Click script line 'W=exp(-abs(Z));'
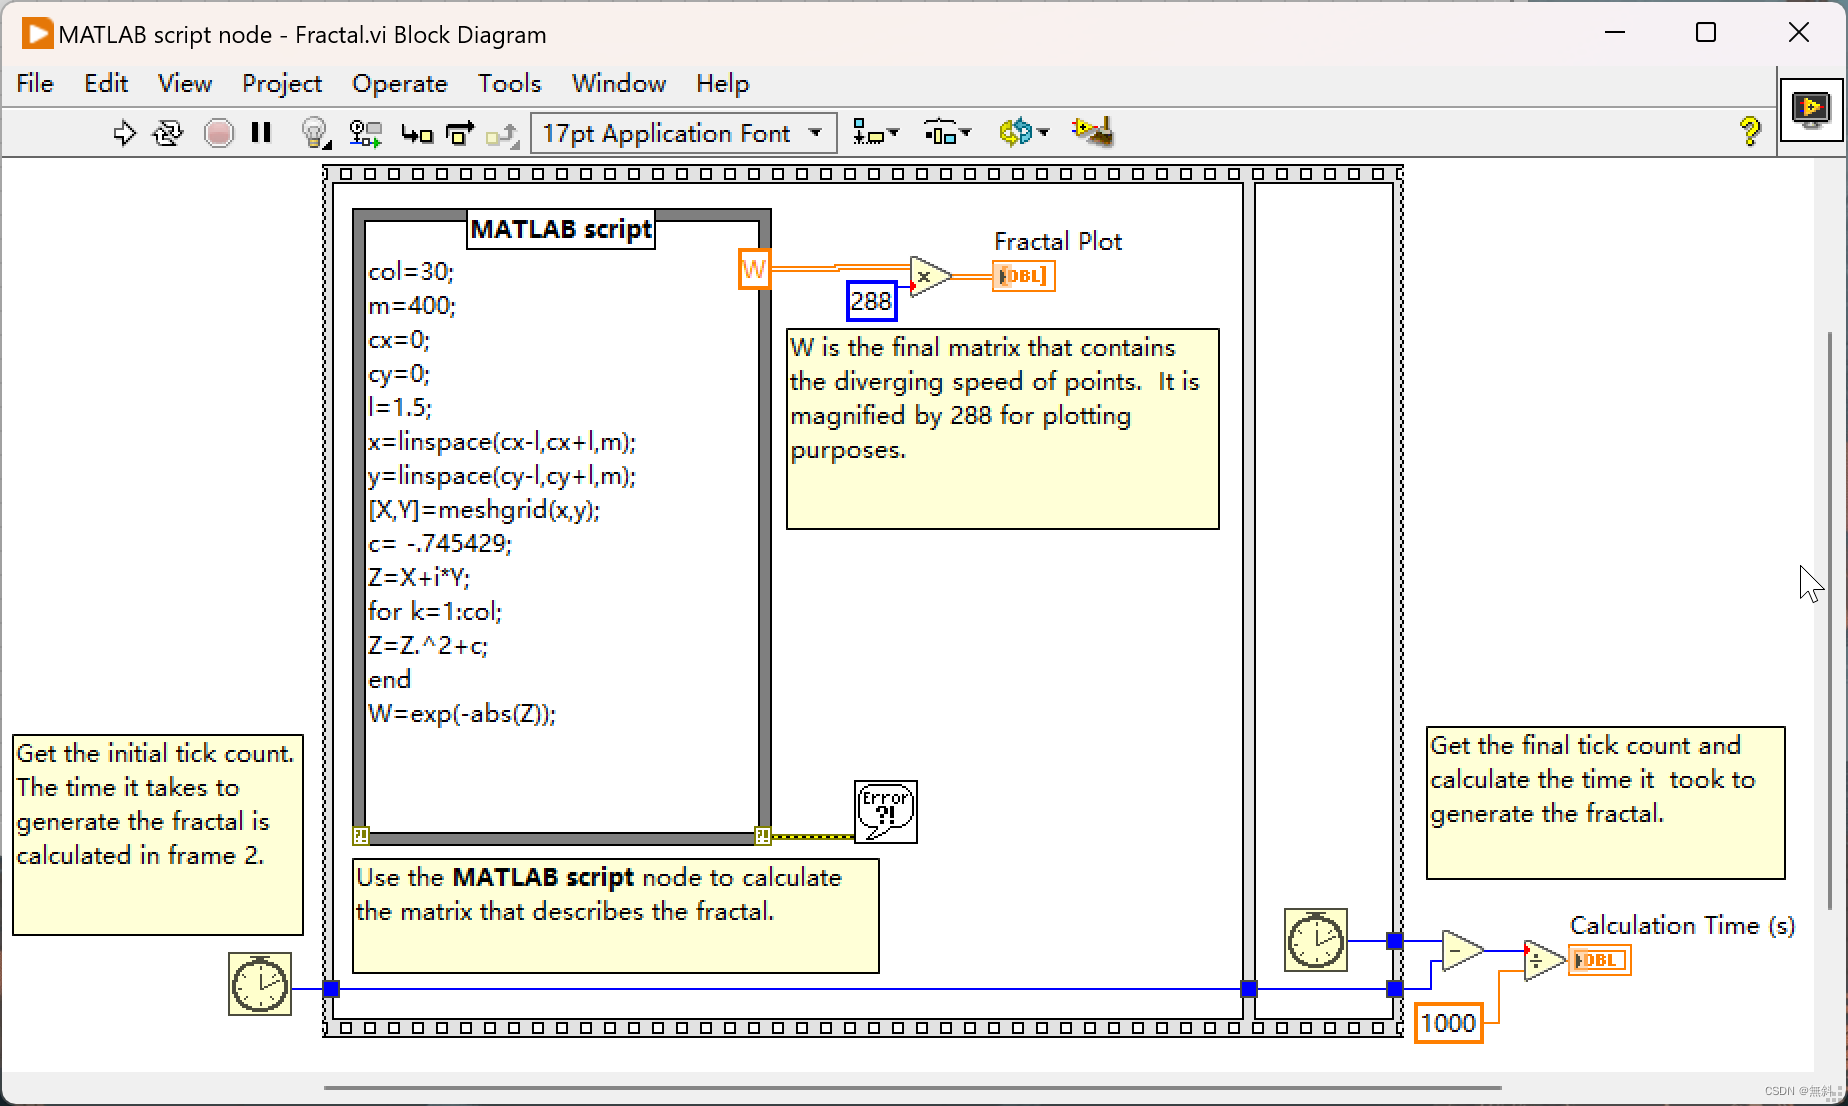The height and width of the screenshot is (1106, 1848). (x=462, y=714)
